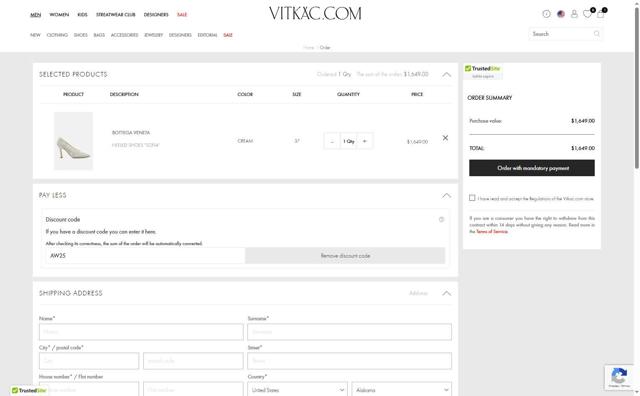Open the Bottega Veneta product link
The height and width of the screenshot is (396, 640).
pos(131,133)
